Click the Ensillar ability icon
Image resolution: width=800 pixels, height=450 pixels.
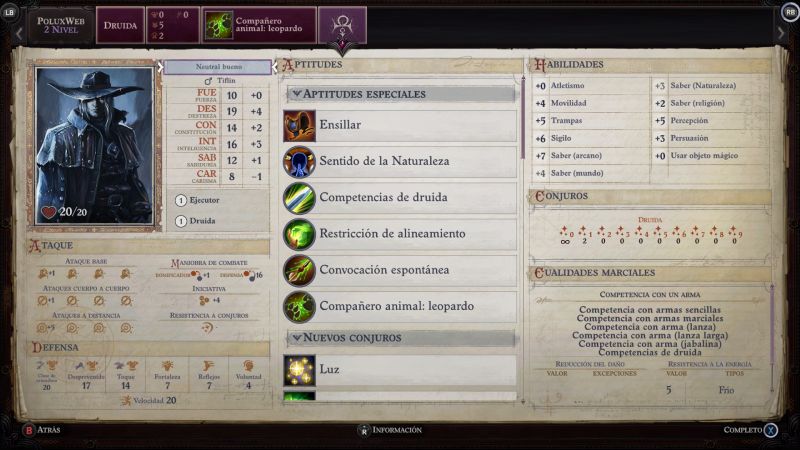pyautogui.click(x=299, y=126)
